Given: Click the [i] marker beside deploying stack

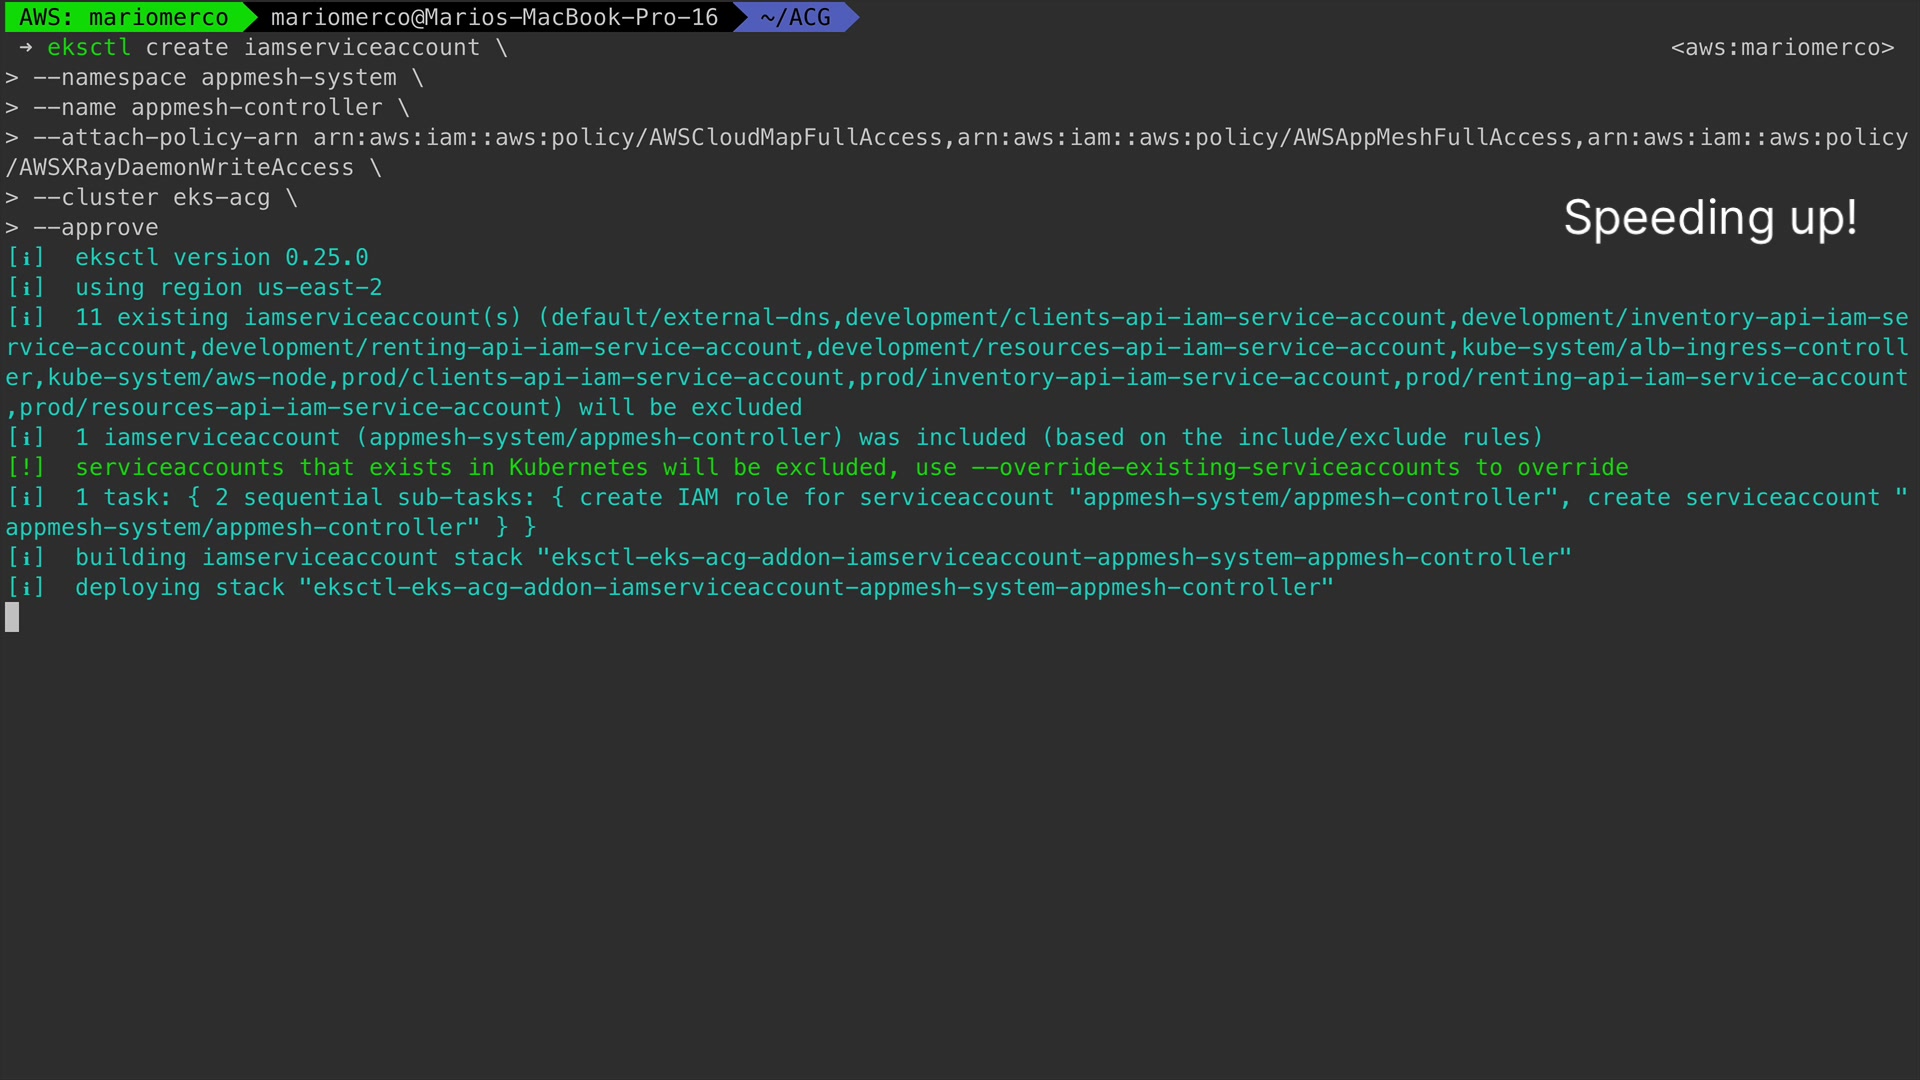Looking at the screenshot, I should coord(26,587).
